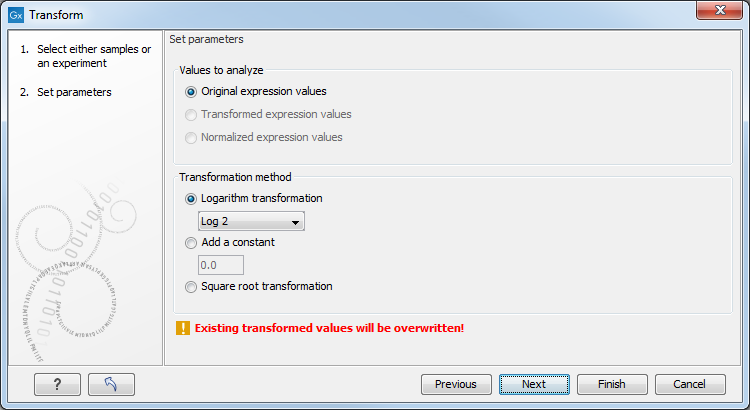Choose the Add a constant option
The height and width of the screenshot is (410, 750).
(x=192, y=242)
